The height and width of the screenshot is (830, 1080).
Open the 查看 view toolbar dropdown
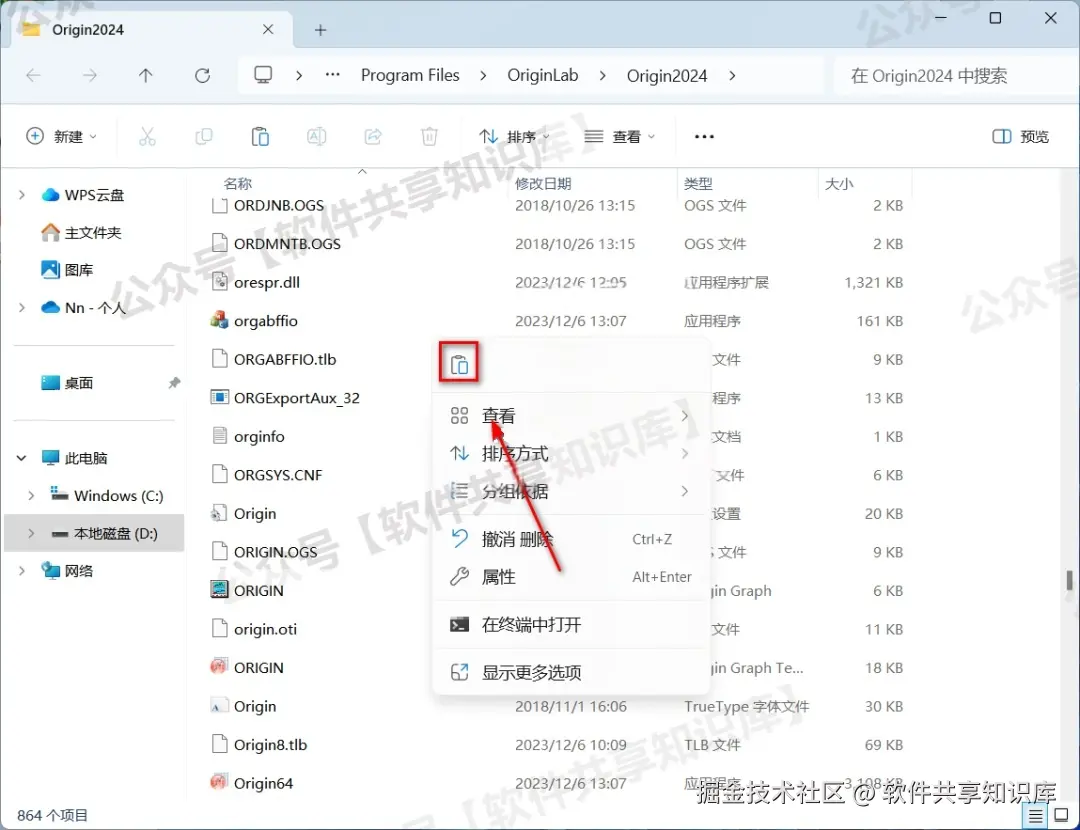[619, 136]
